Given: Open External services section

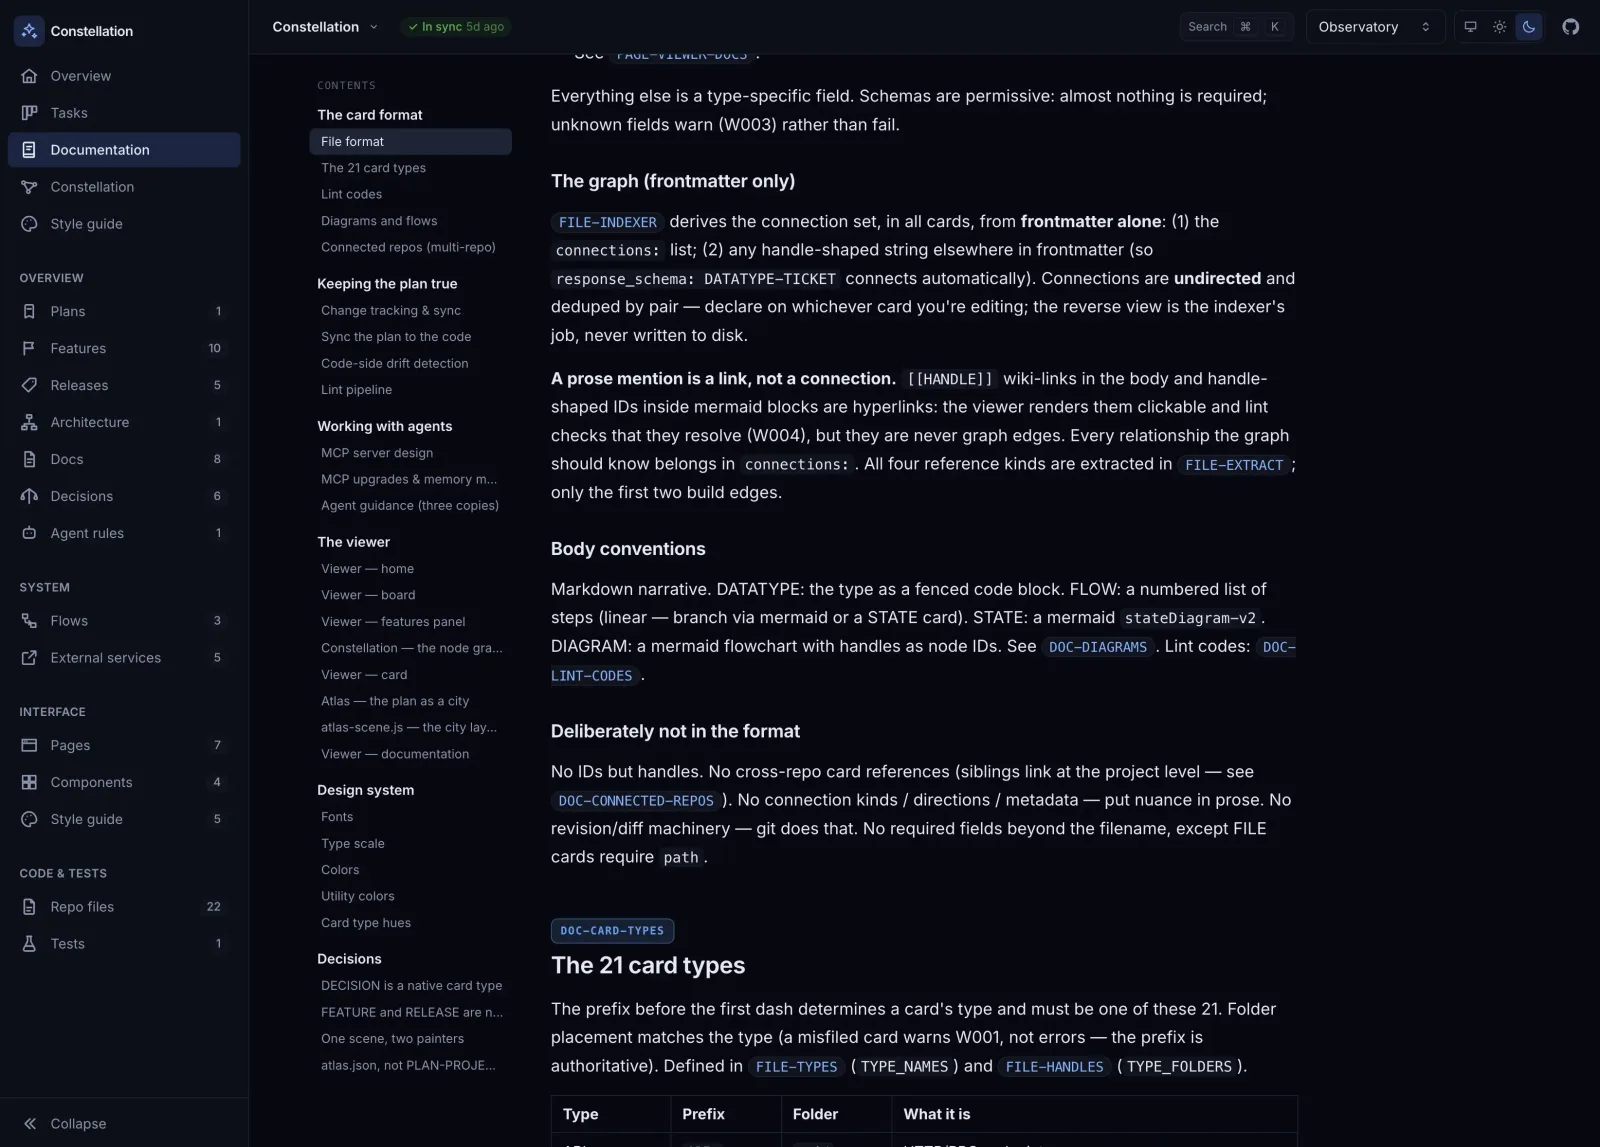Looking at the screenshot, I should (124, 658).
